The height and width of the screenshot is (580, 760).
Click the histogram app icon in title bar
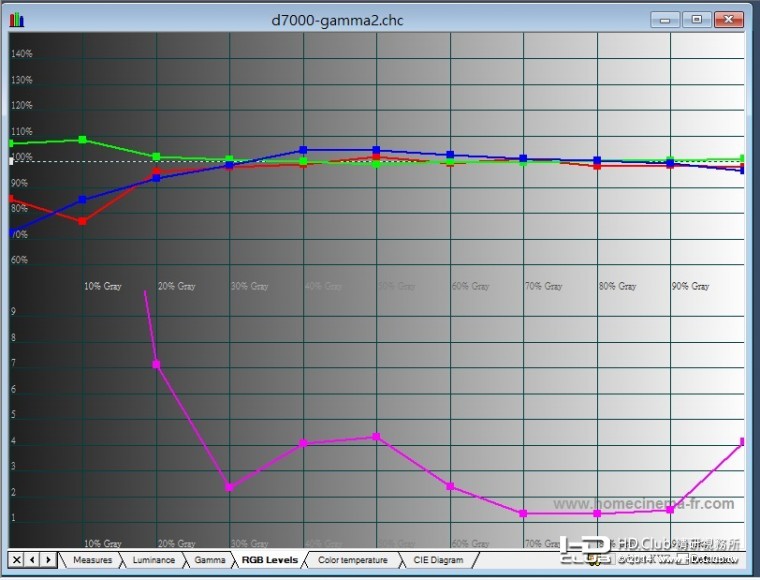coord(17,20)
